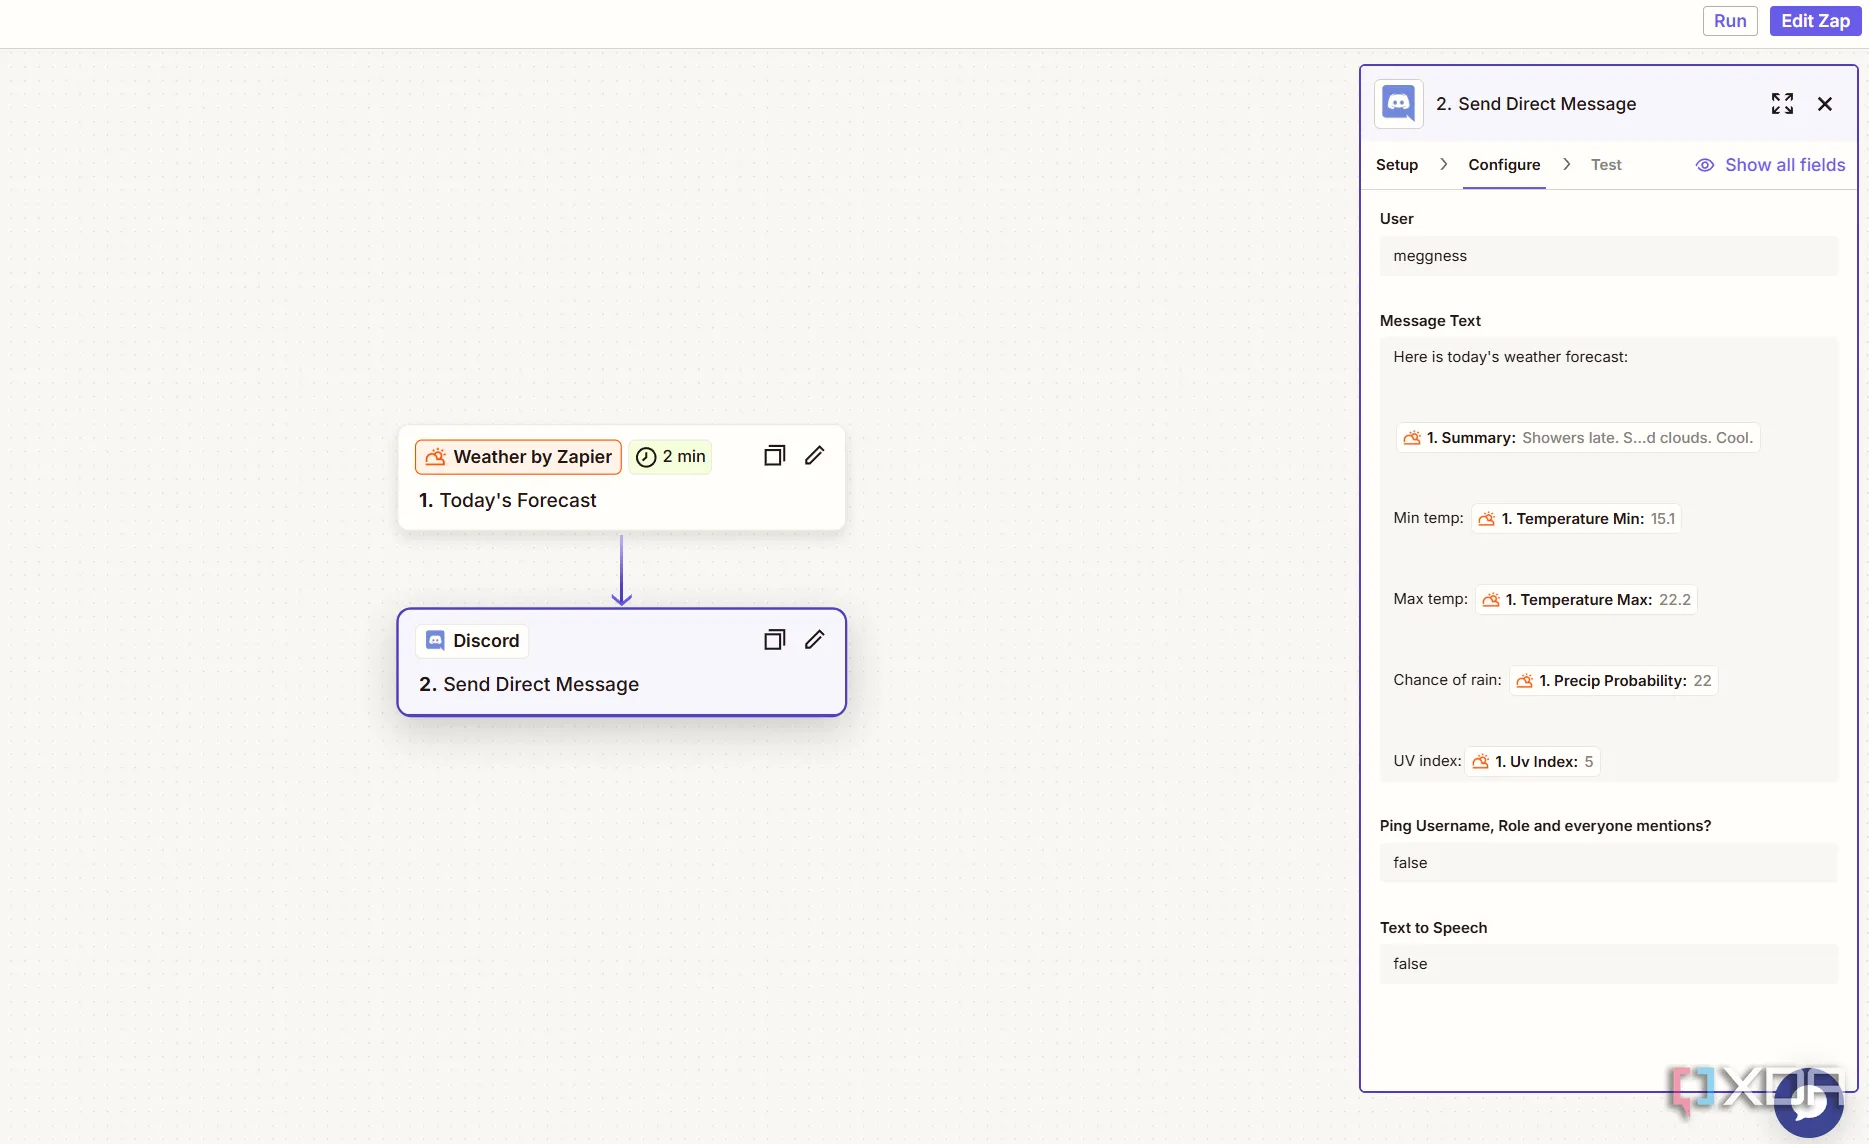Click duplicate icon on Weather by Zapier step

click(774, 456)
